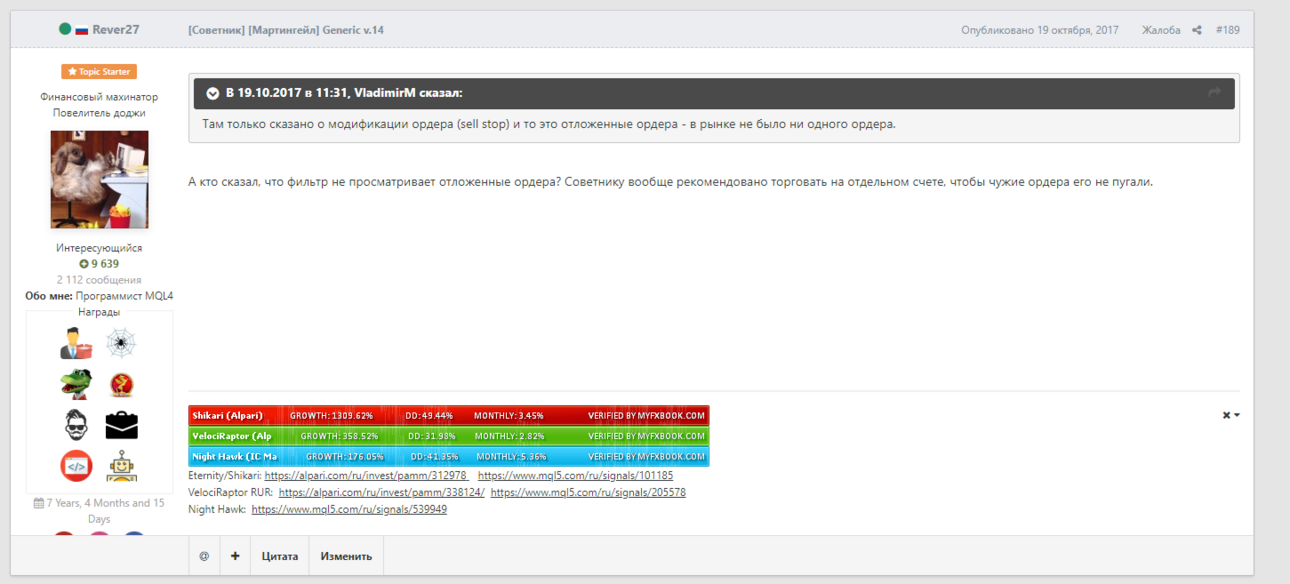Viewport: 1290px width, 584px height.
Task: Click the Программист MQL4 about text
Action: [124, 296]
